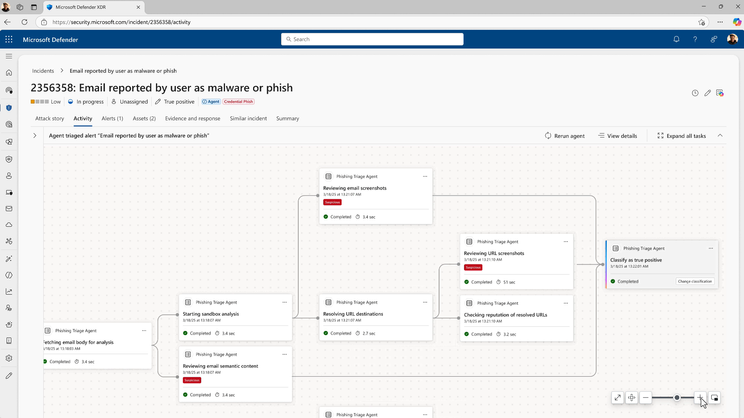Open the Summary tab
Image resolution: width=744 pixels, height=418 pixels.
click(x=288, y=119)
